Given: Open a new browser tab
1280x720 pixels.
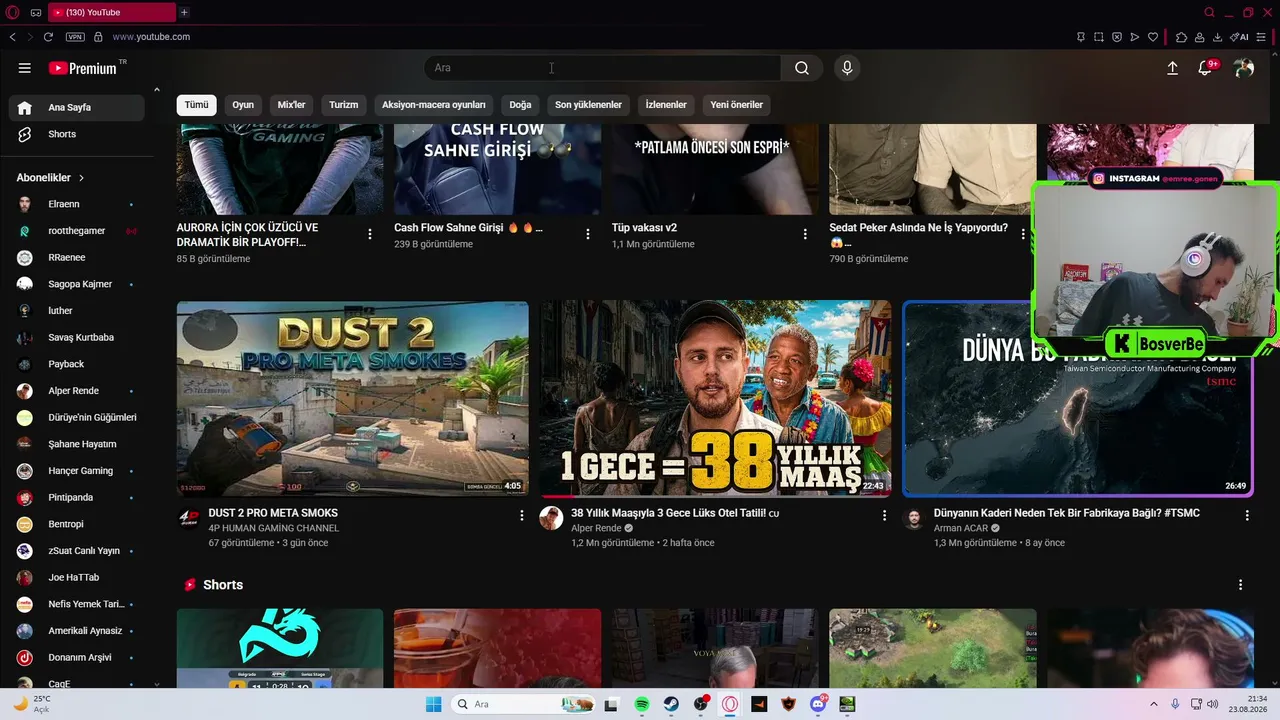Looking at the screenshot, I should [184, 12].
